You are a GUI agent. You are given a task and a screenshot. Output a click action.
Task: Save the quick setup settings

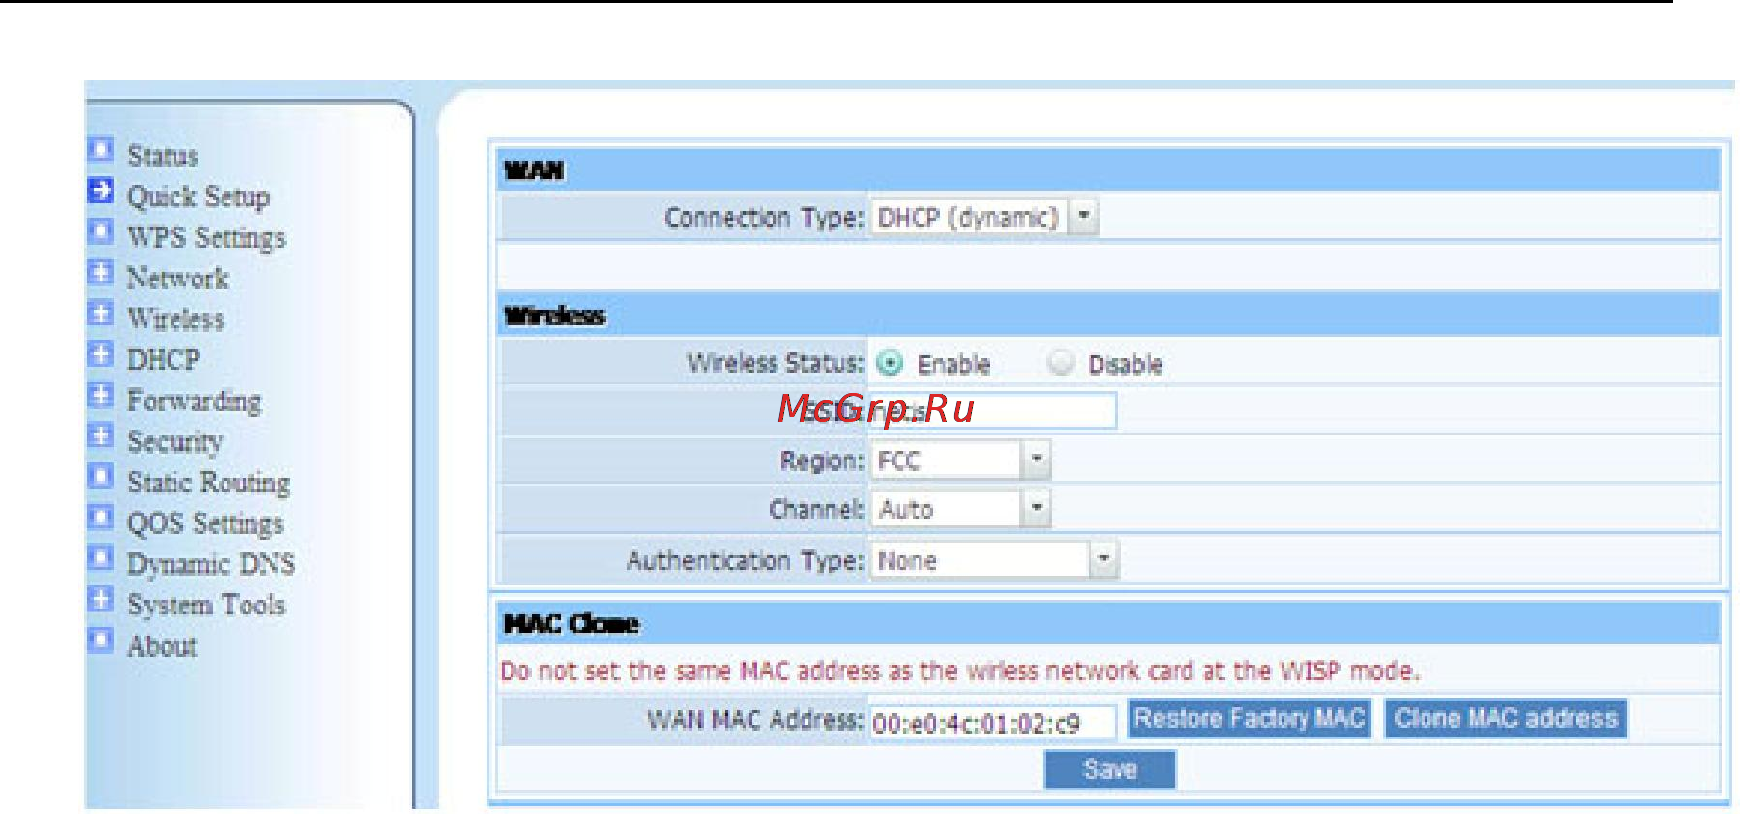(x=1110, y=769)
